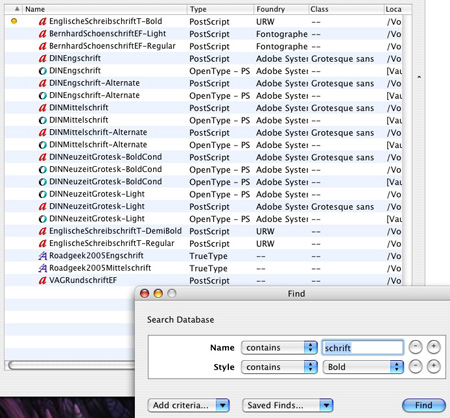Select the BernhardSchoenschriftEF-Light font name

(107, 34)
